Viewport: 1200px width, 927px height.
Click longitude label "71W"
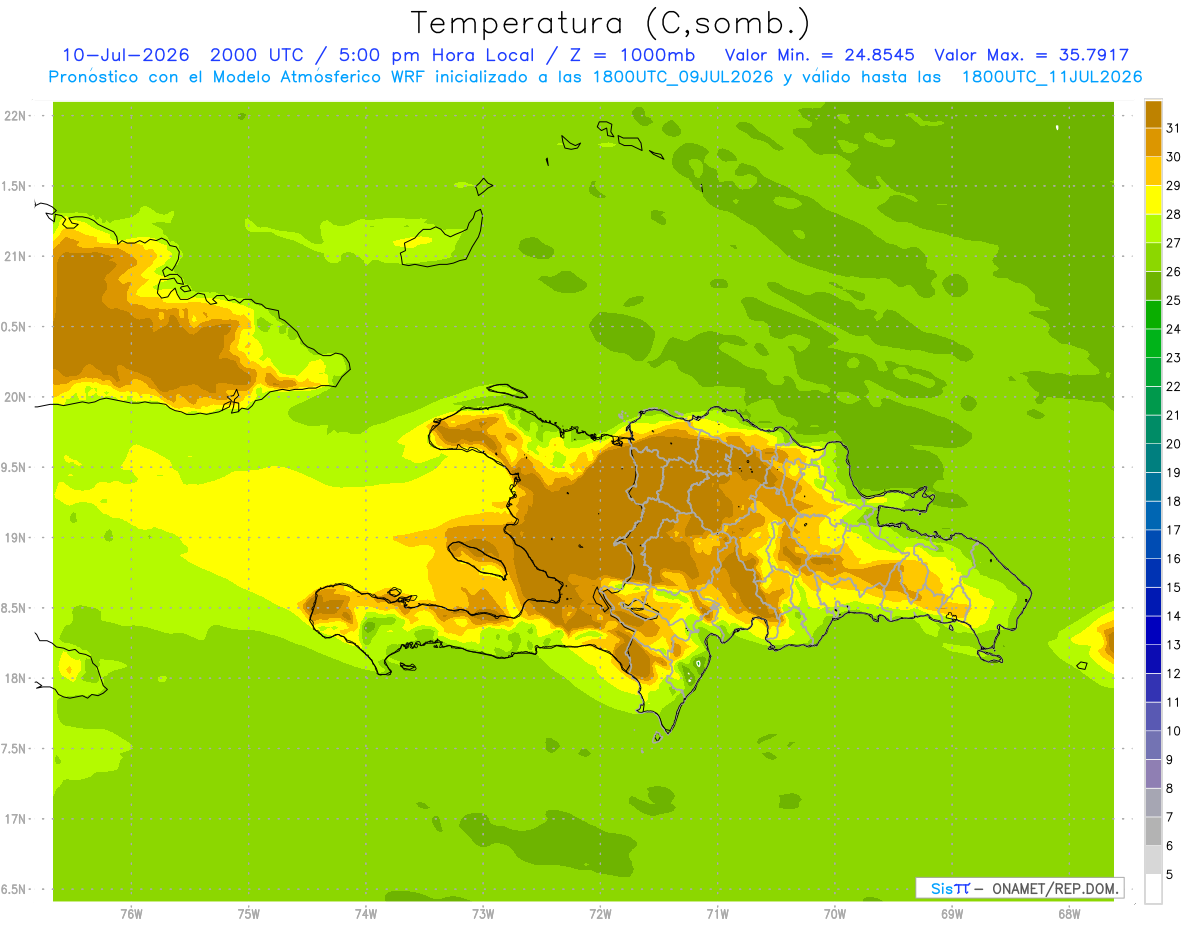[718, 913]
